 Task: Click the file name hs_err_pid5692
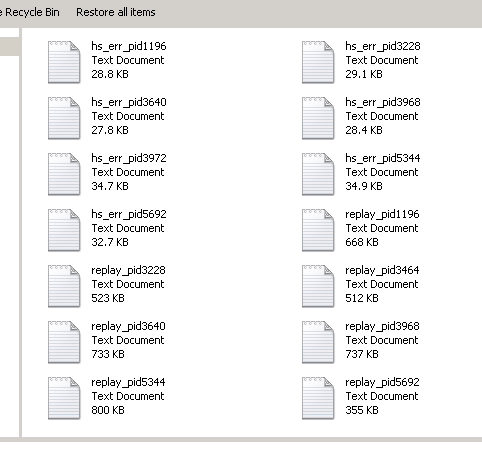[129, 214]
